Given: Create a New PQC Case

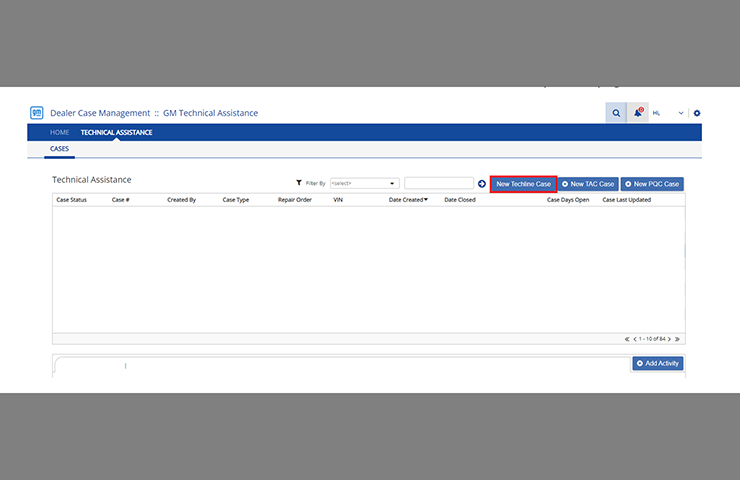Looking at the screenshot, I should coord(652,184).
